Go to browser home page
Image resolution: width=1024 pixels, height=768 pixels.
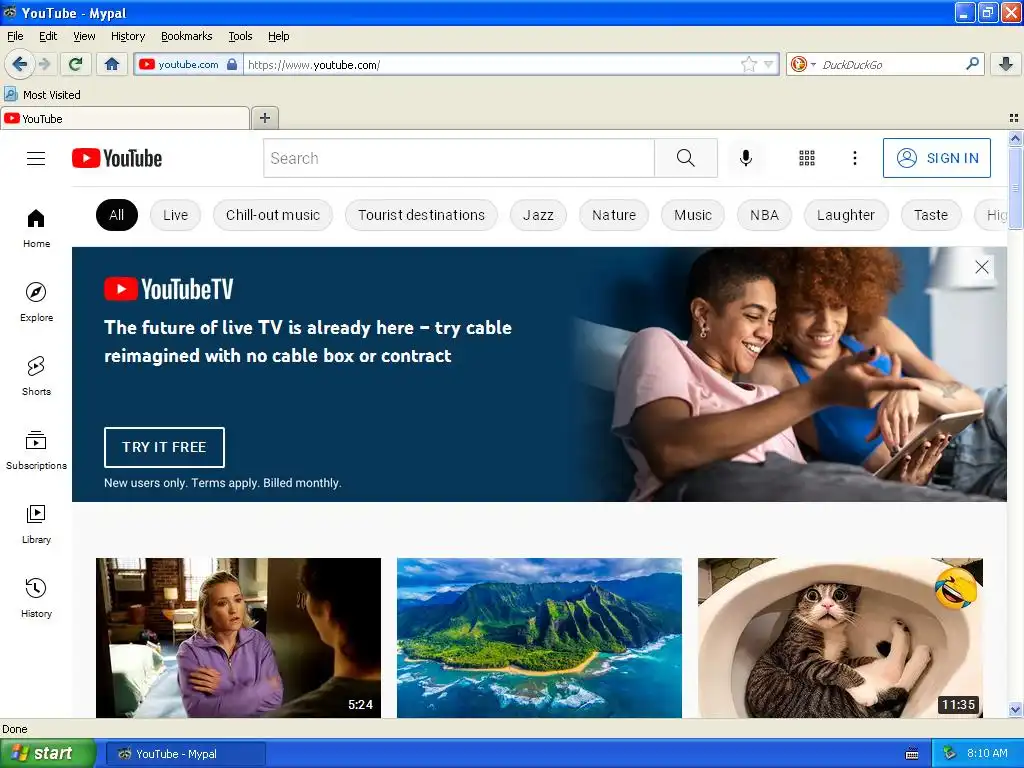click(x=112, y=64)
